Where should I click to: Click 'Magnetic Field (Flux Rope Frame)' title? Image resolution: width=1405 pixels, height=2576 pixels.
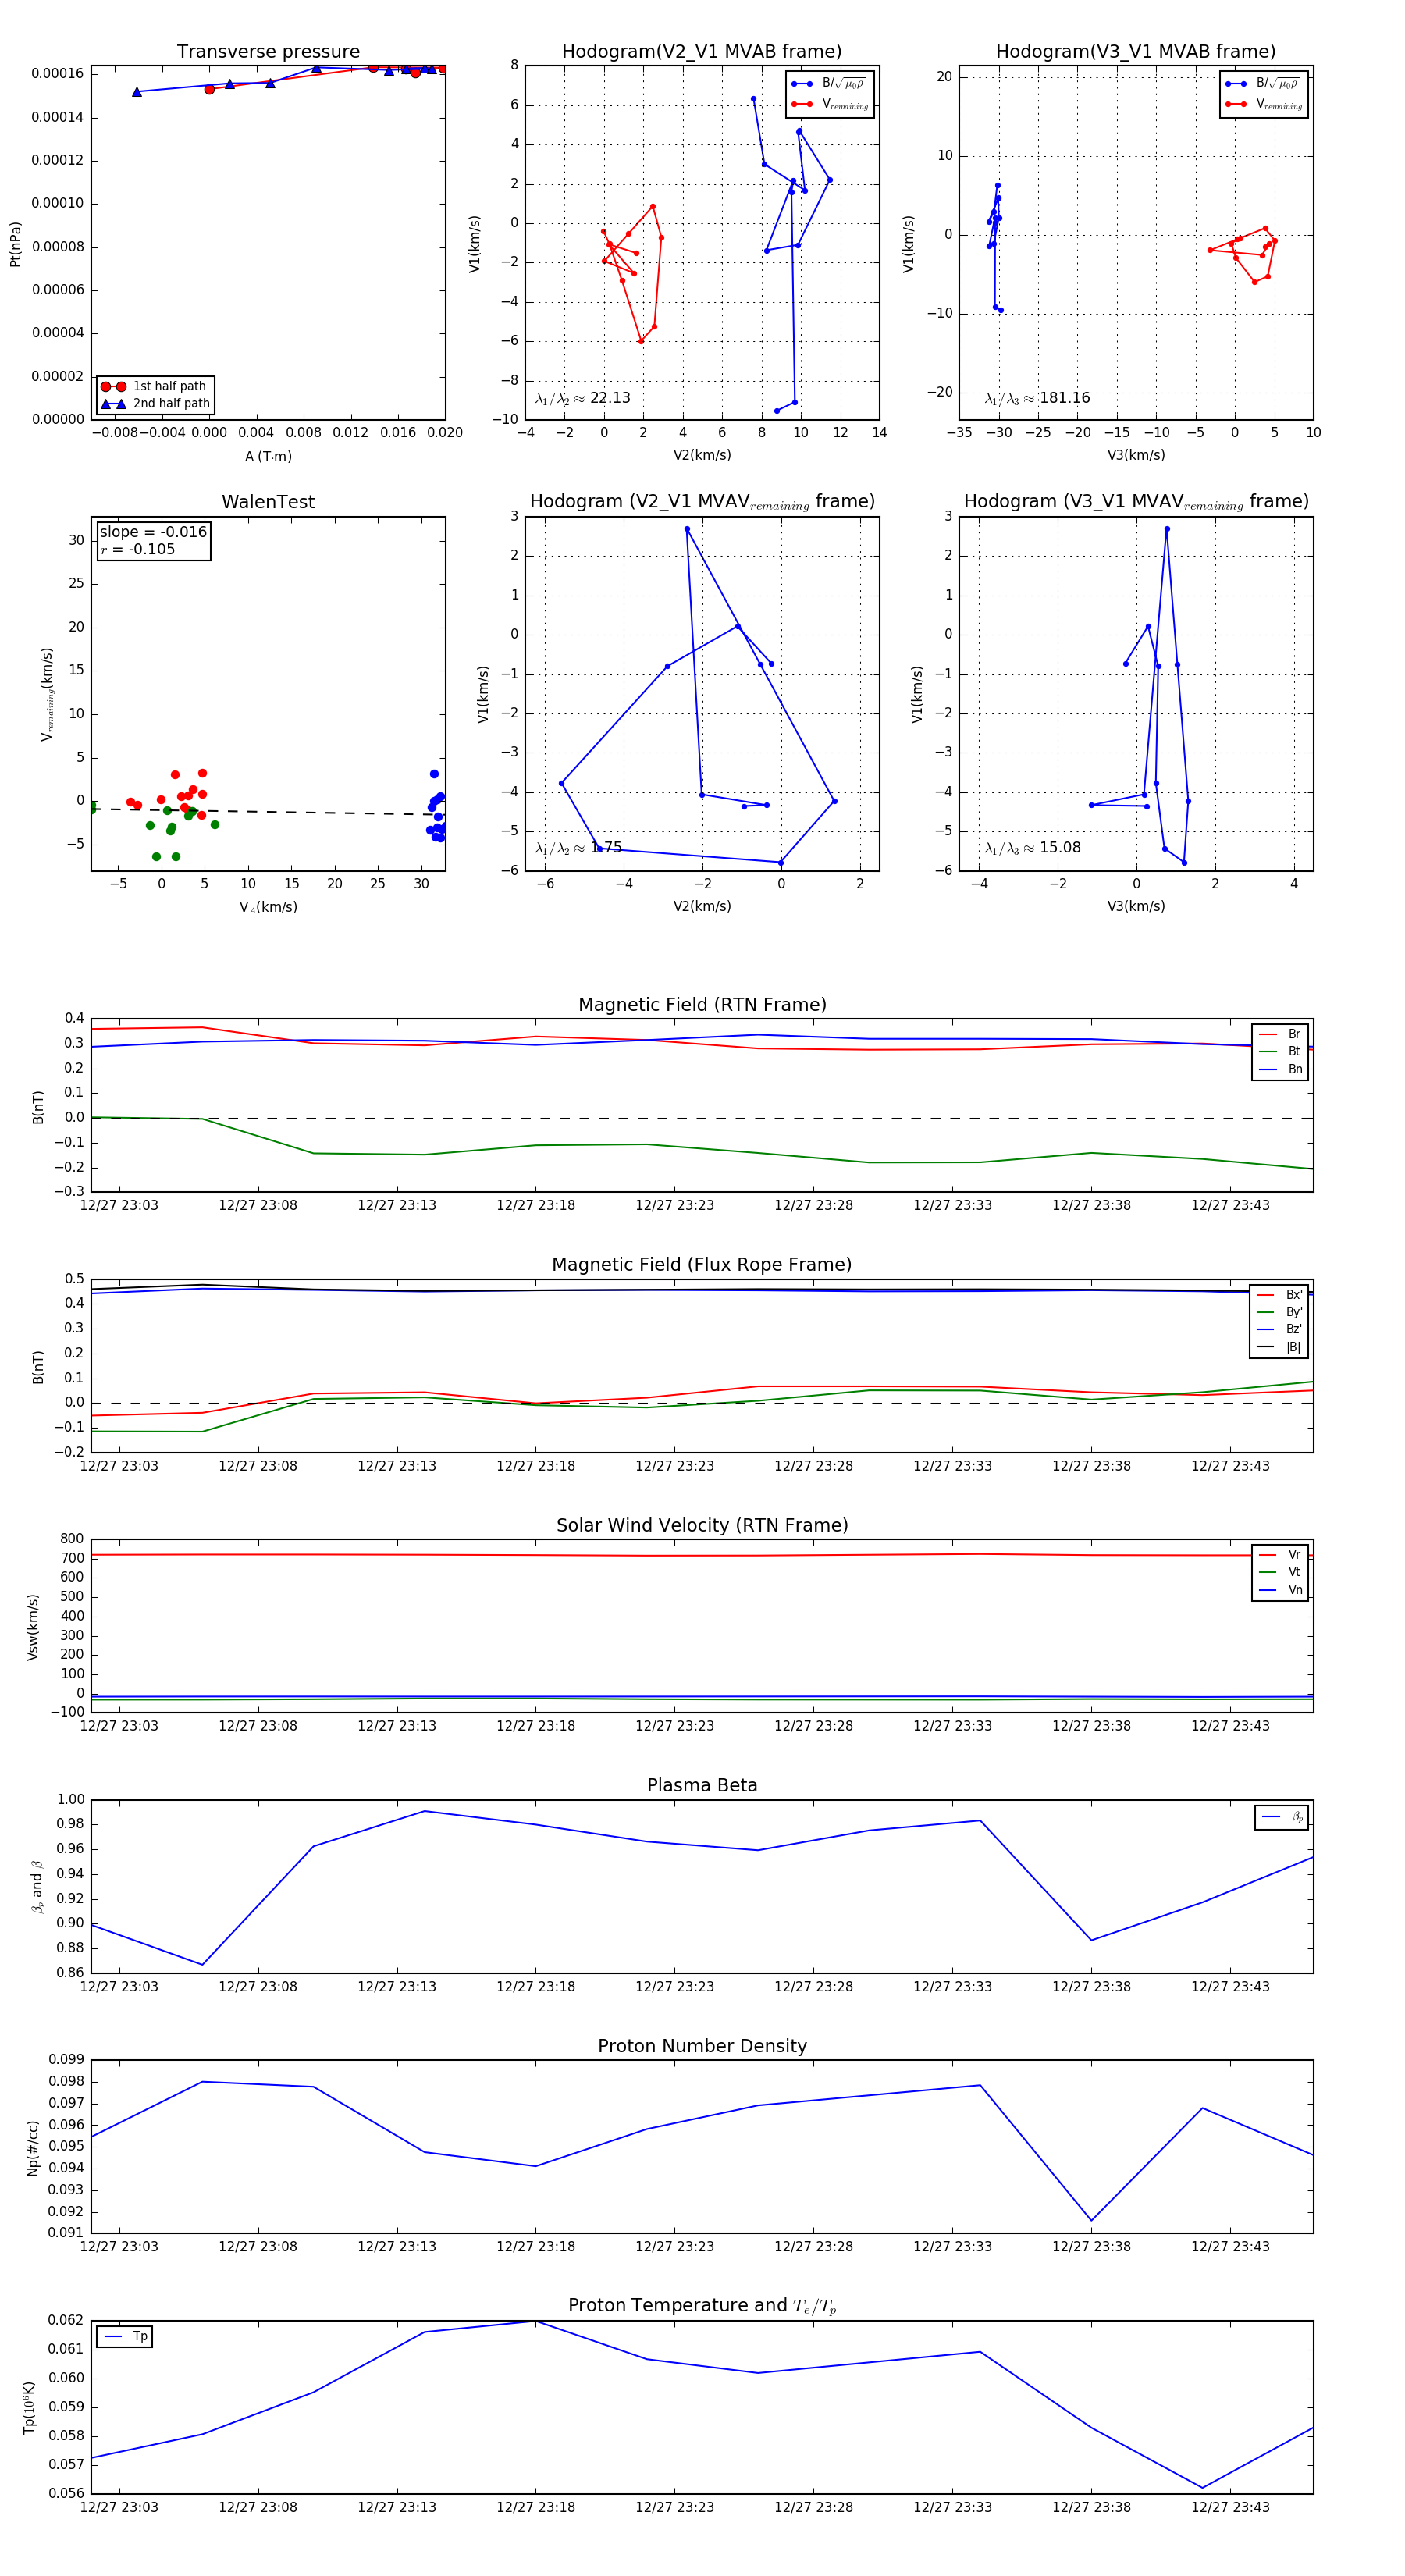coord(702,1265)
